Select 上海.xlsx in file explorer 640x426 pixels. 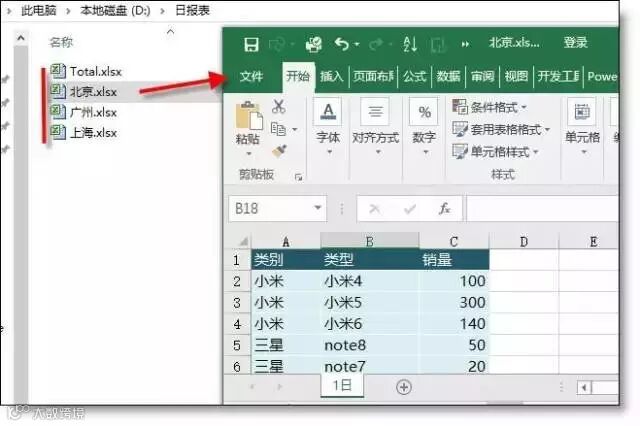click(84, 133)
